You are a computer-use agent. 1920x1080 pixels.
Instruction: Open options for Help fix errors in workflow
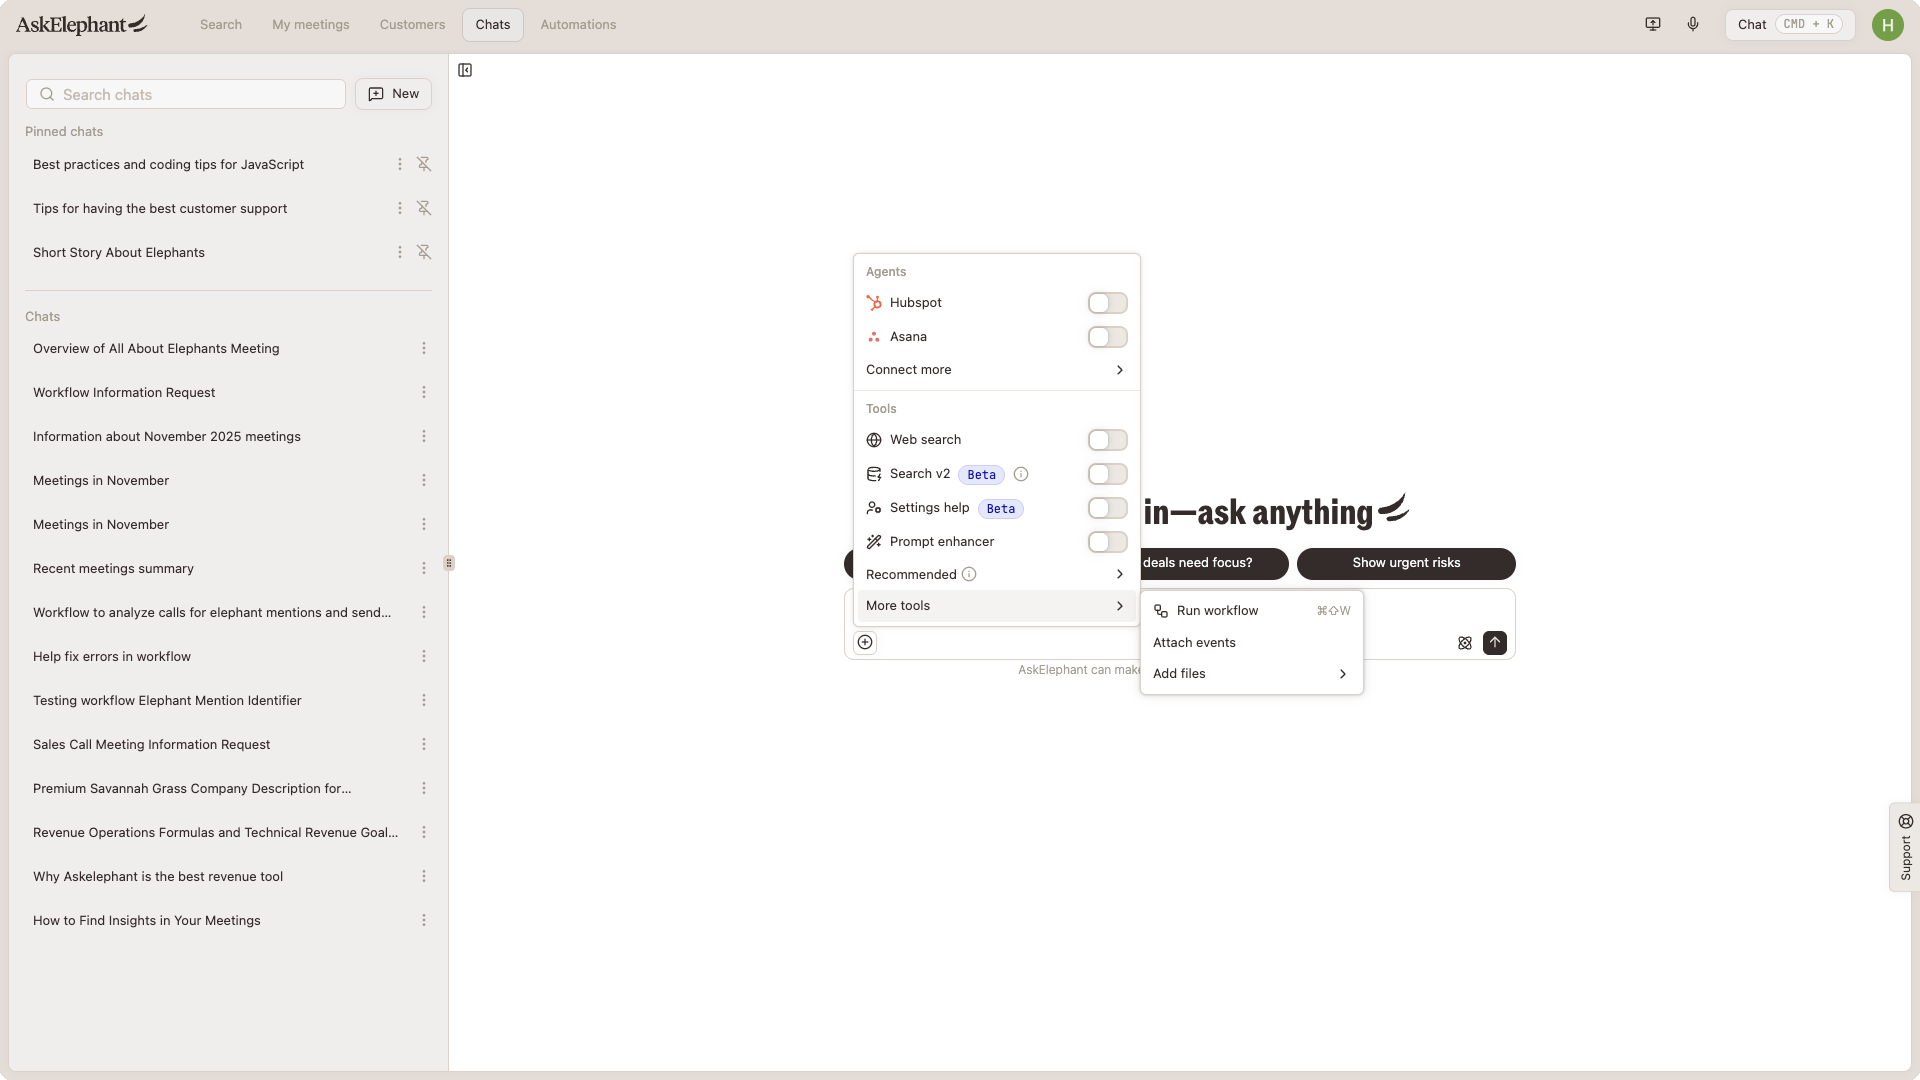pyautogui.click(x=424, y=656)
